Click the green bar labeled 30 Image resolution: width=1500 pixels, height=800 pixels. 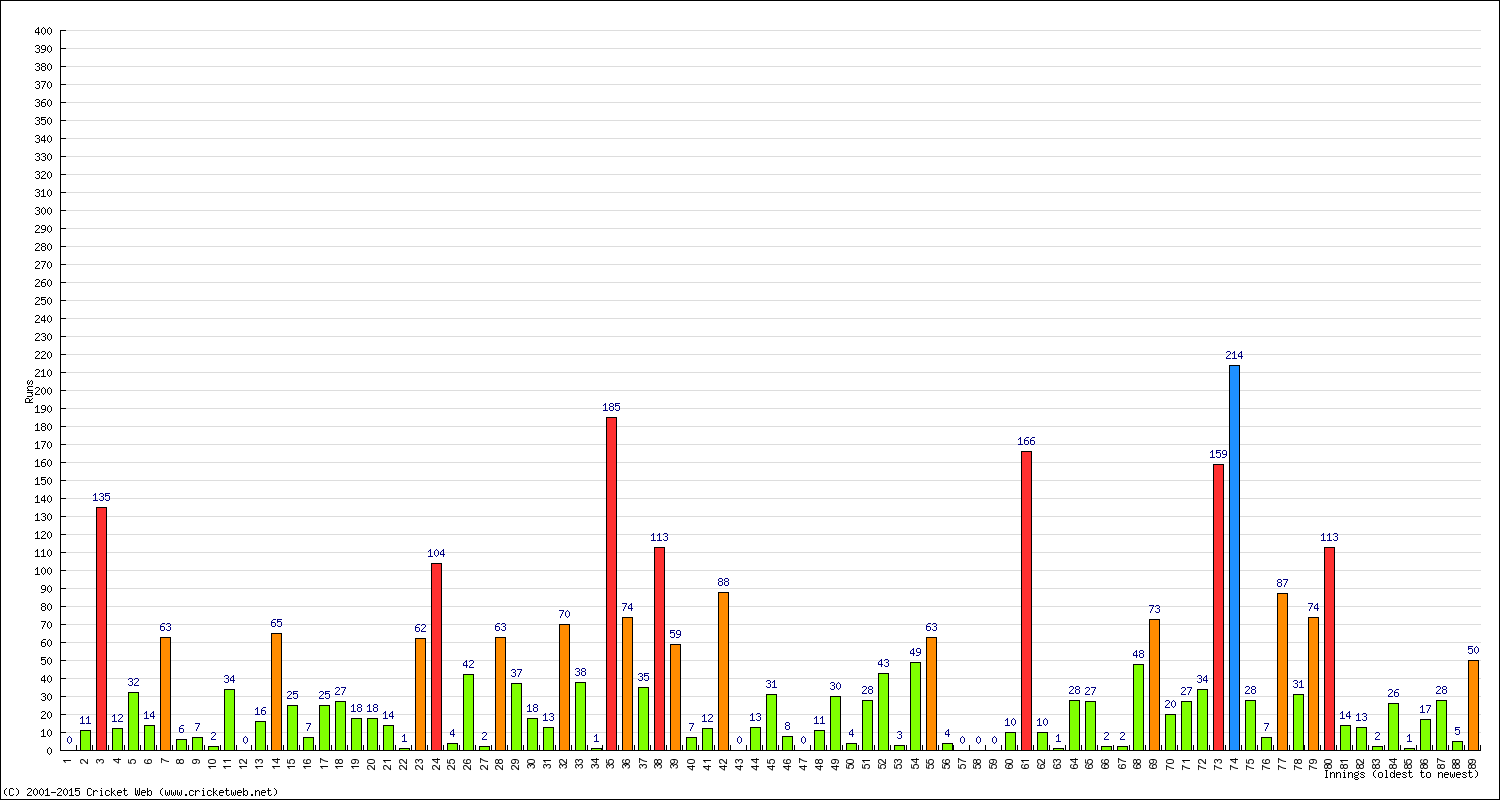(x=835, y=723)
